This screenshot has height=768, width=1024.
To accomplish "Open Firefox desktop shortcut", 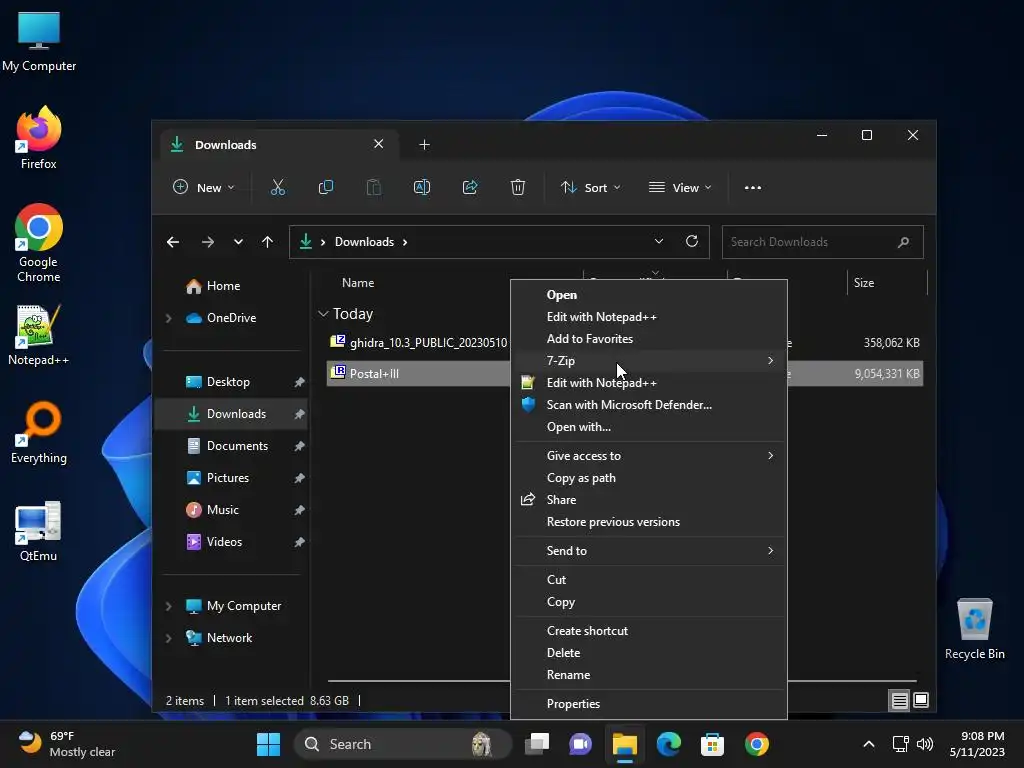I will [39, 138].
